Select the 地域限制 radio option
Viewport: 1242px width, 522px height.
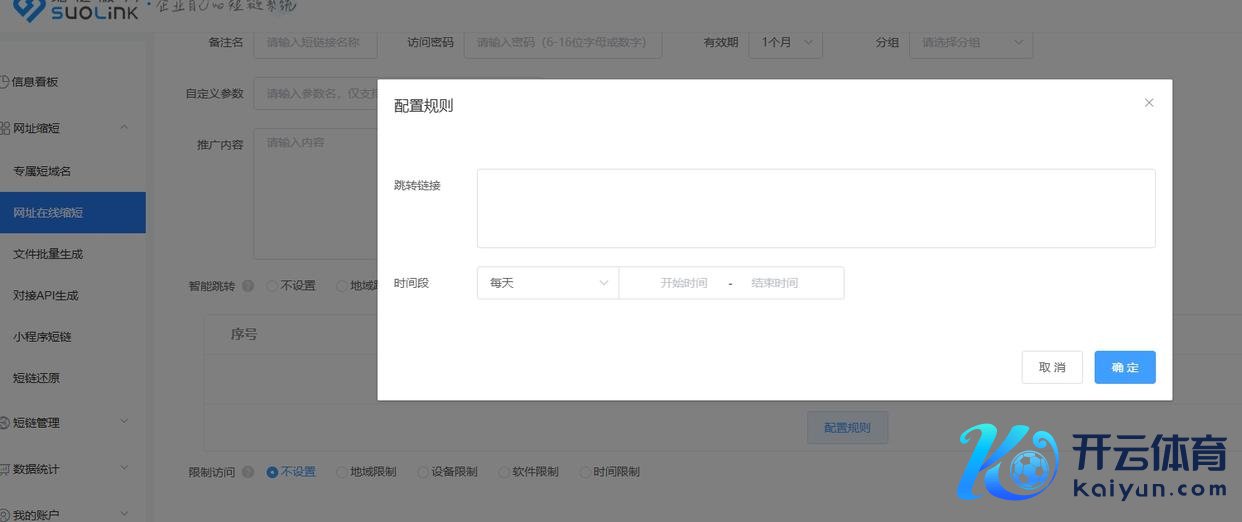tap(343, 472)
